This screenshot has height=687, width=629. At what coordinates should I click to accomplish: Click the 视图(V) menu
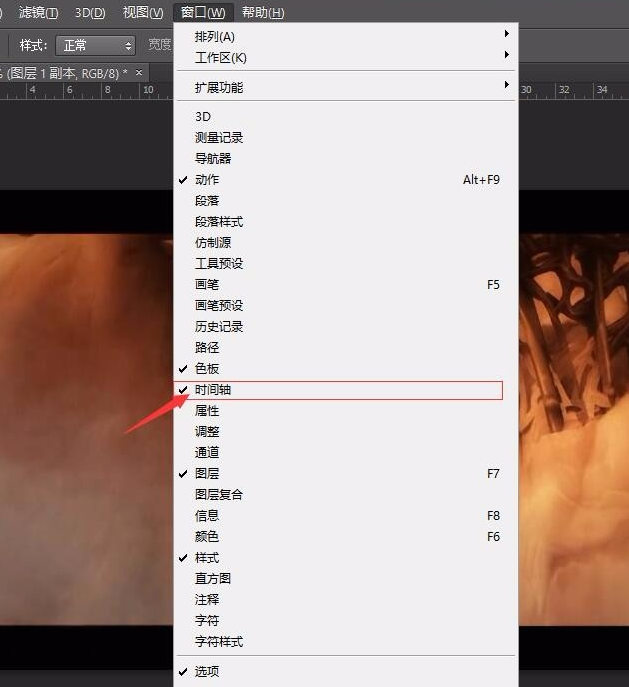[x=142, y=12]
